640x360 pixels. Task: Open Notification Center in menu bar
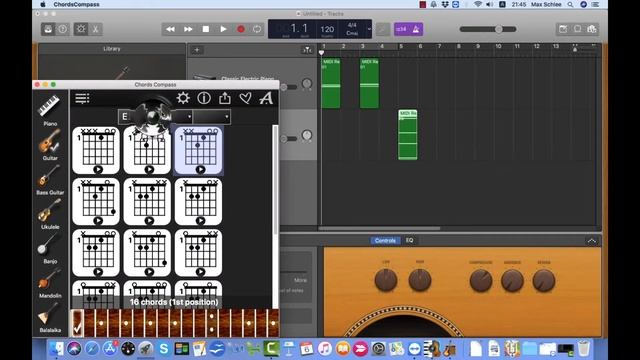596,4
